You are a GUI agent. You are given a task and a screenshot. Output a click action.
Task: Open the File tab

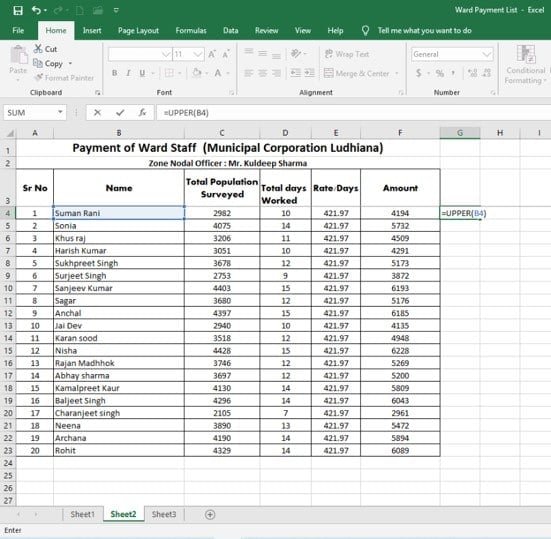coord(18,31)
